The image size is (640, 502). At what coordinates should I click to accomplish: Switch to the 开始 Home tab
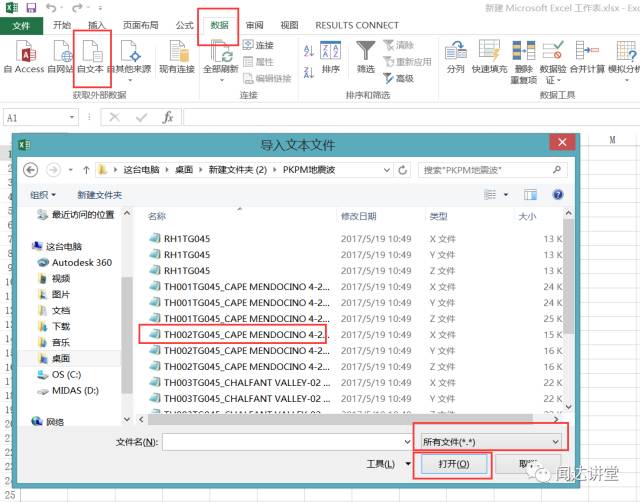coord(62,25)
